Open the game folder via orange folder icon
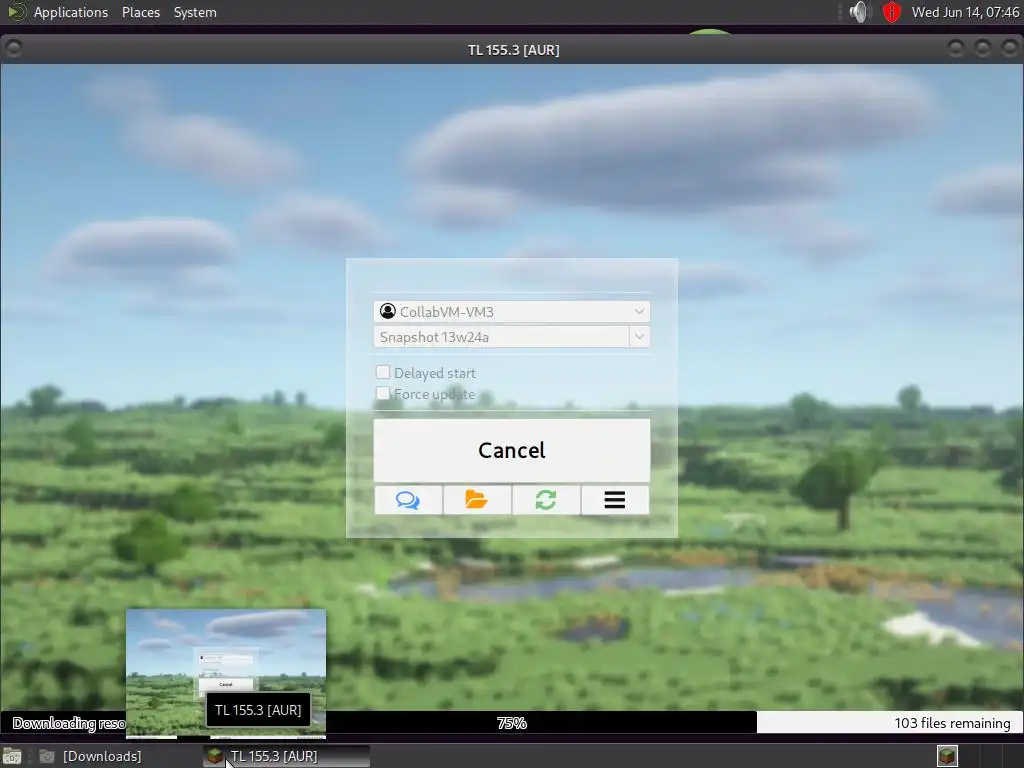The width and height of the screenshot is (1024, 768). [x=477, y=500]
